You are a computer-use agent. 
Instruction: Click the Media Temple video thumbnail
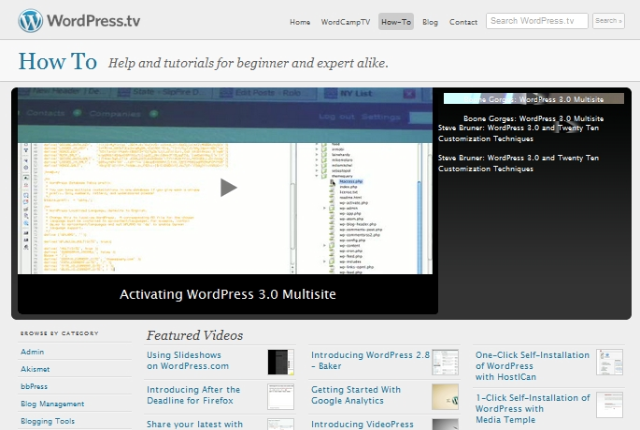point(609,405)
